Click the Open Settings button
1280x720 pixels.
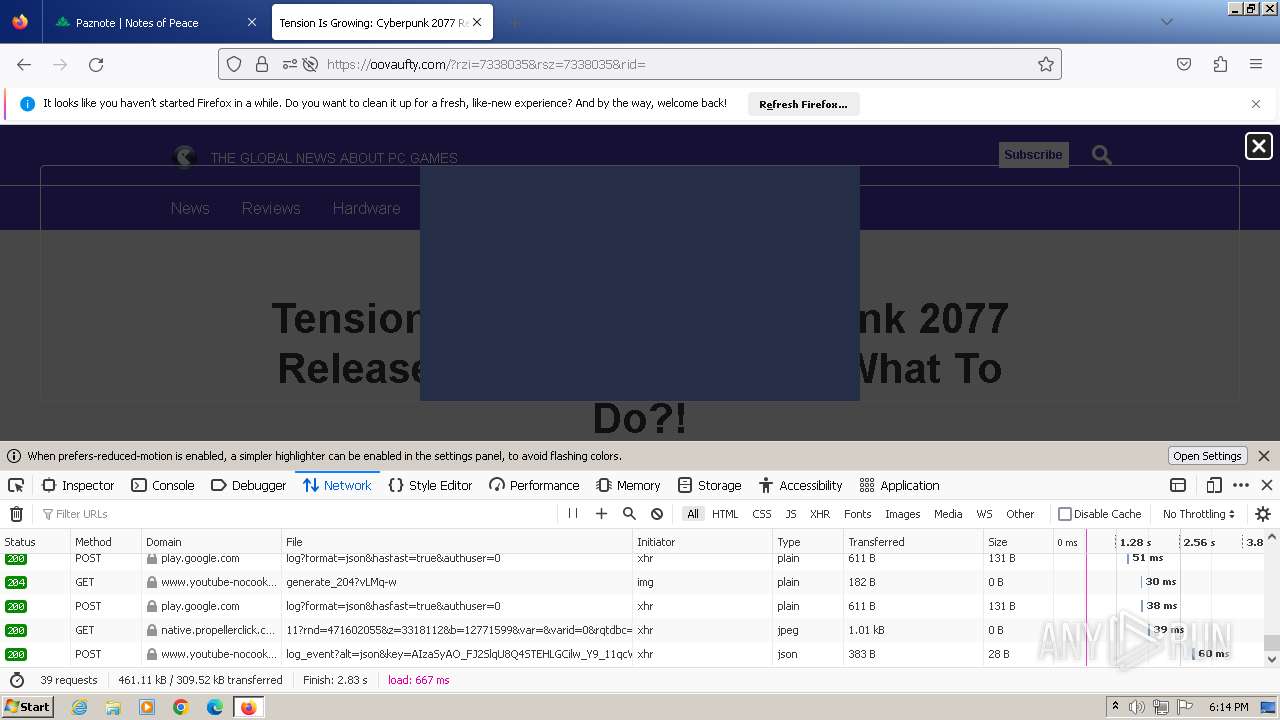click(1207, 456)
